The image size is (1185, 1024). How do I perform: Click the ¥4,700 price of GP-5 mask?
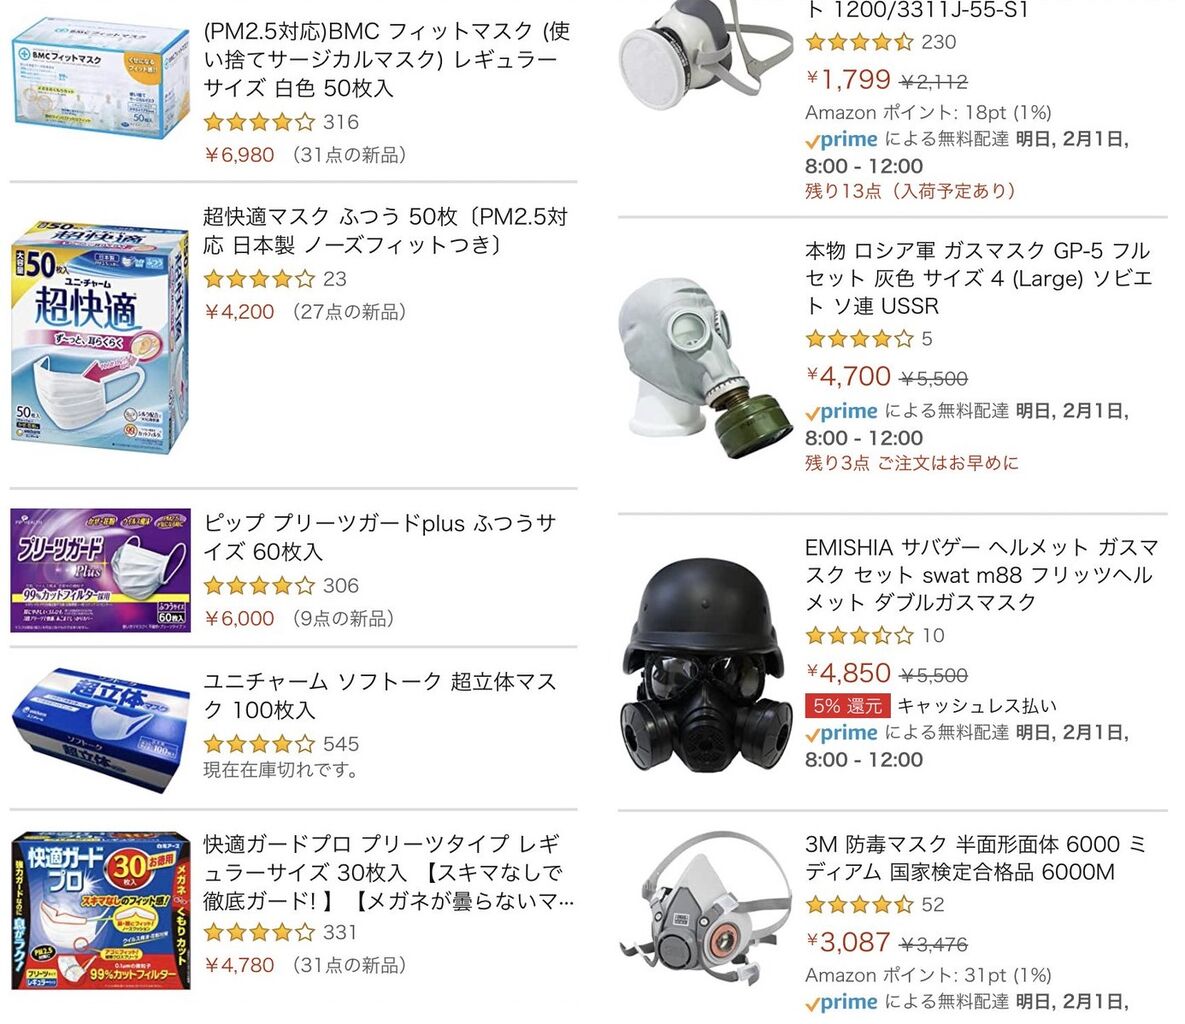click(x=848, y=376)
